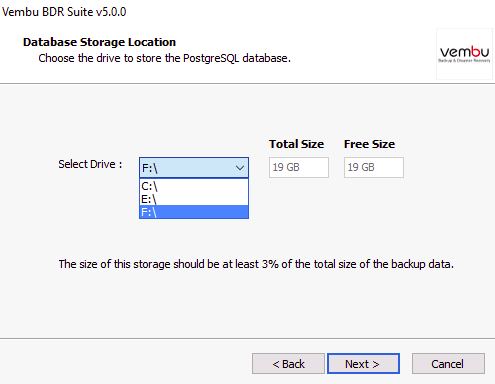Image resolution: width=495 pixels, height=384 pixels.
Task: Click the Vembu BDR Suite v5.0.0 title
Action: tap(64, 12)
